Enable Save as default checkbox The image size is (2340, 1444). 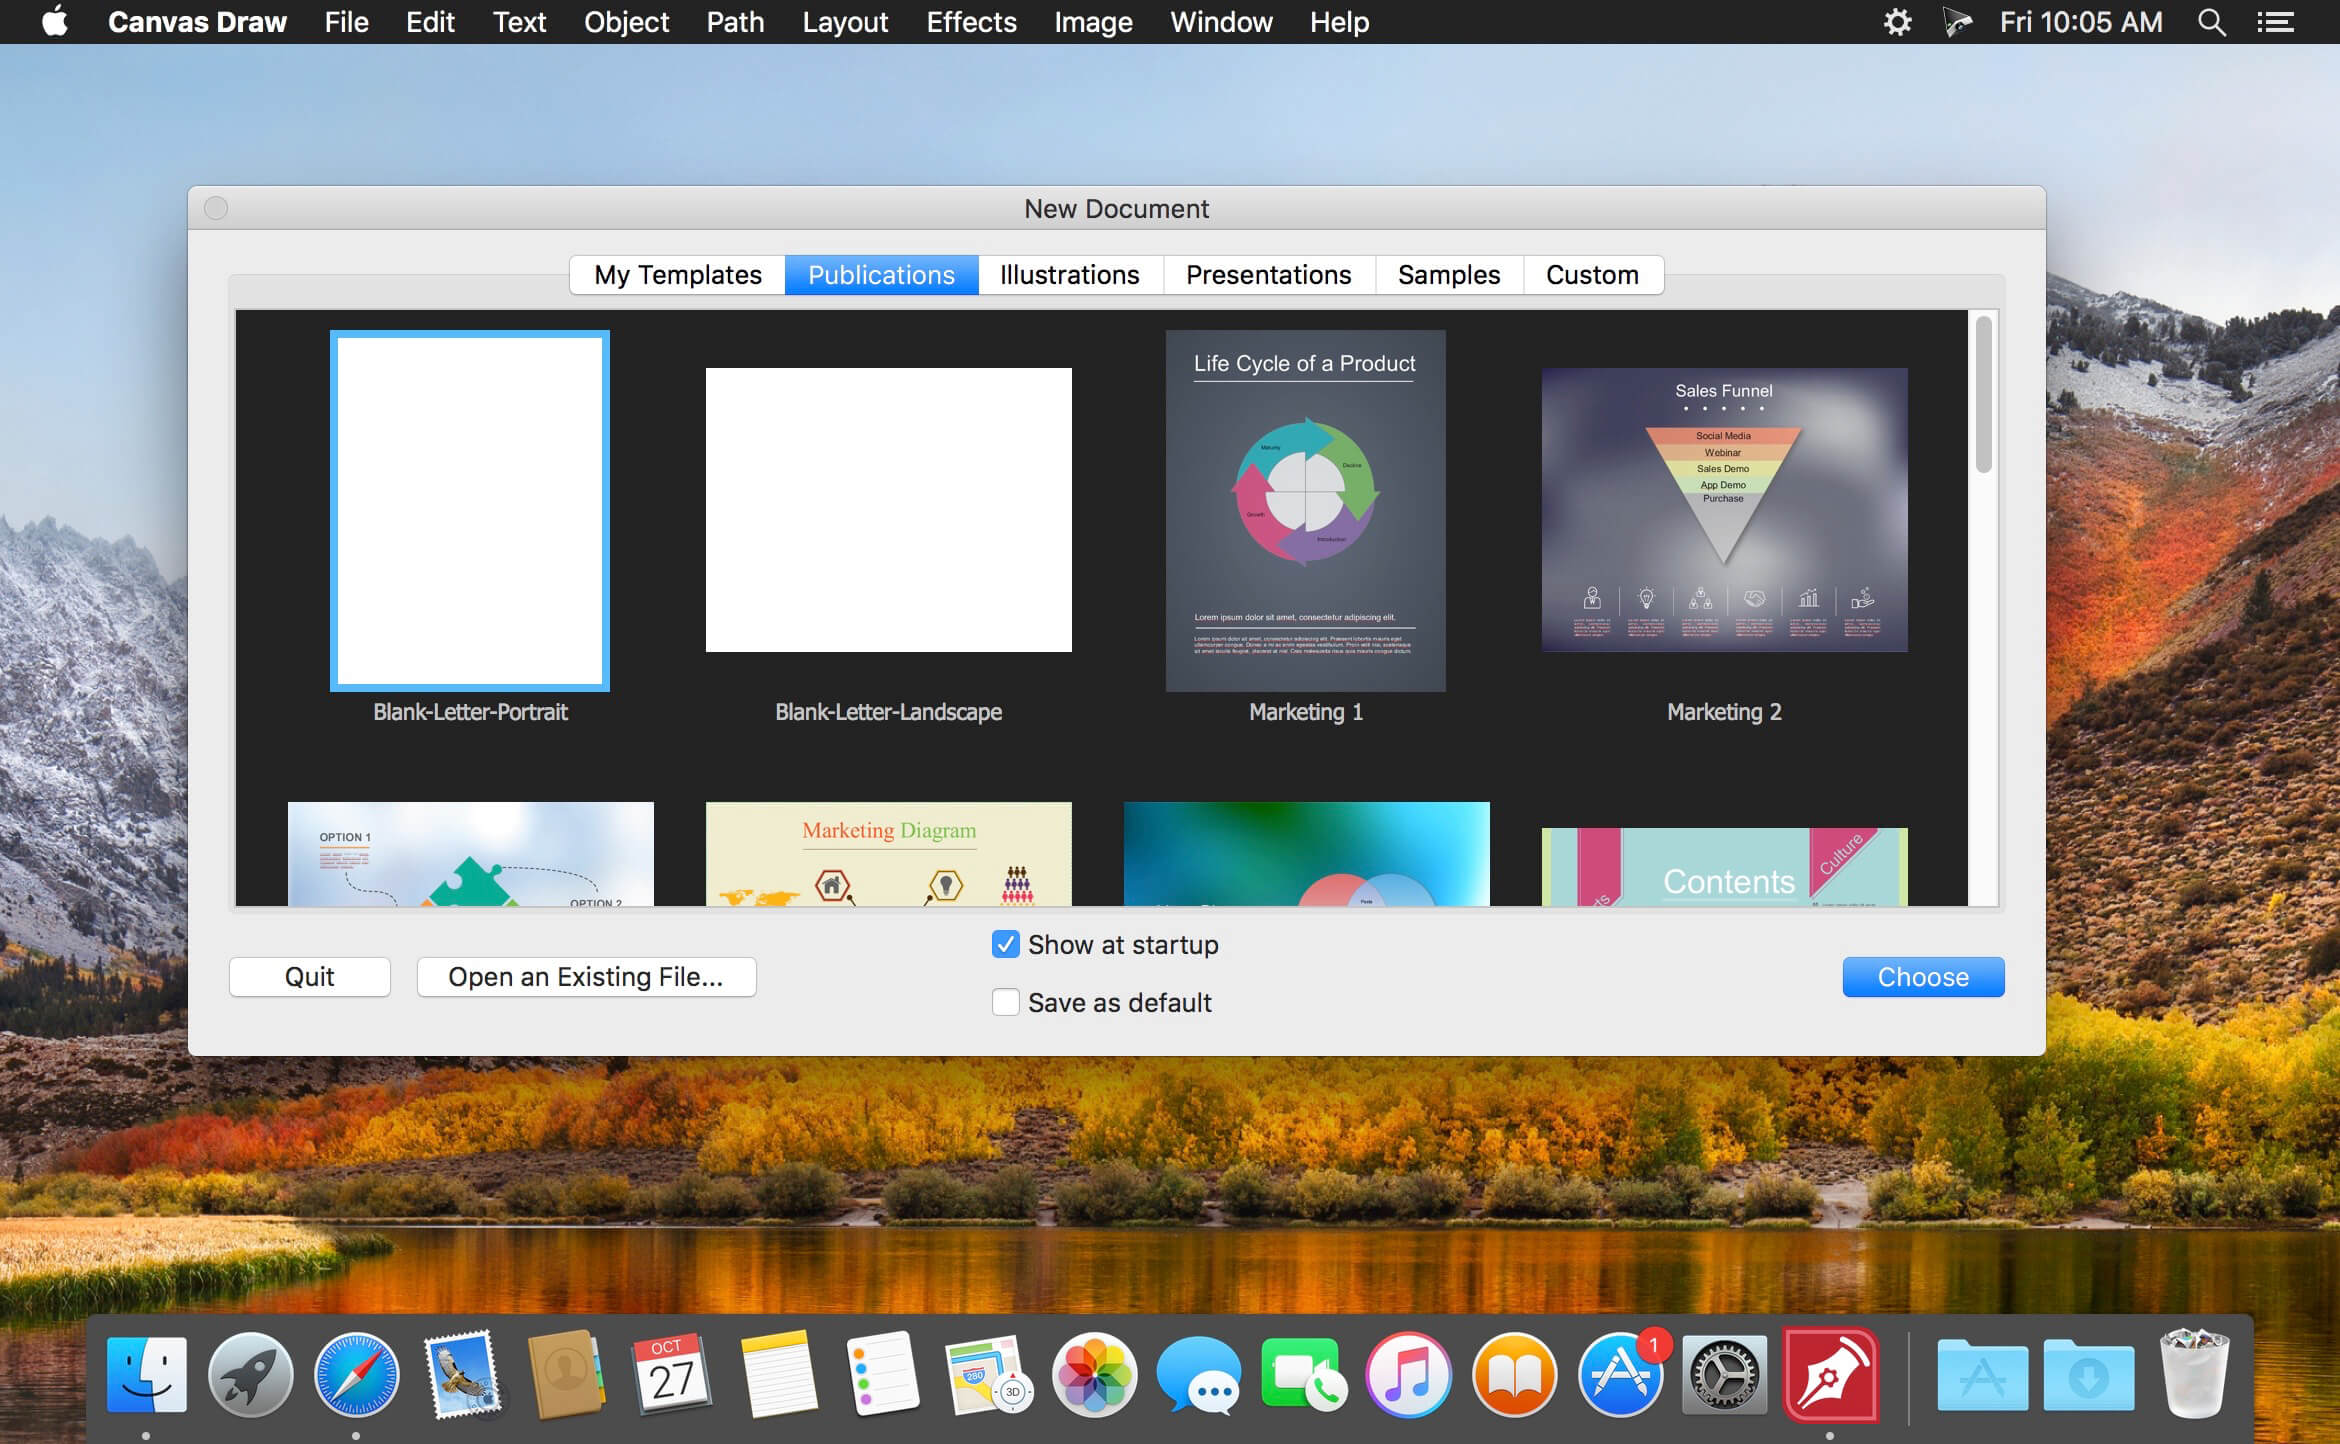pyautogui.click(x=1006, y=1002)
